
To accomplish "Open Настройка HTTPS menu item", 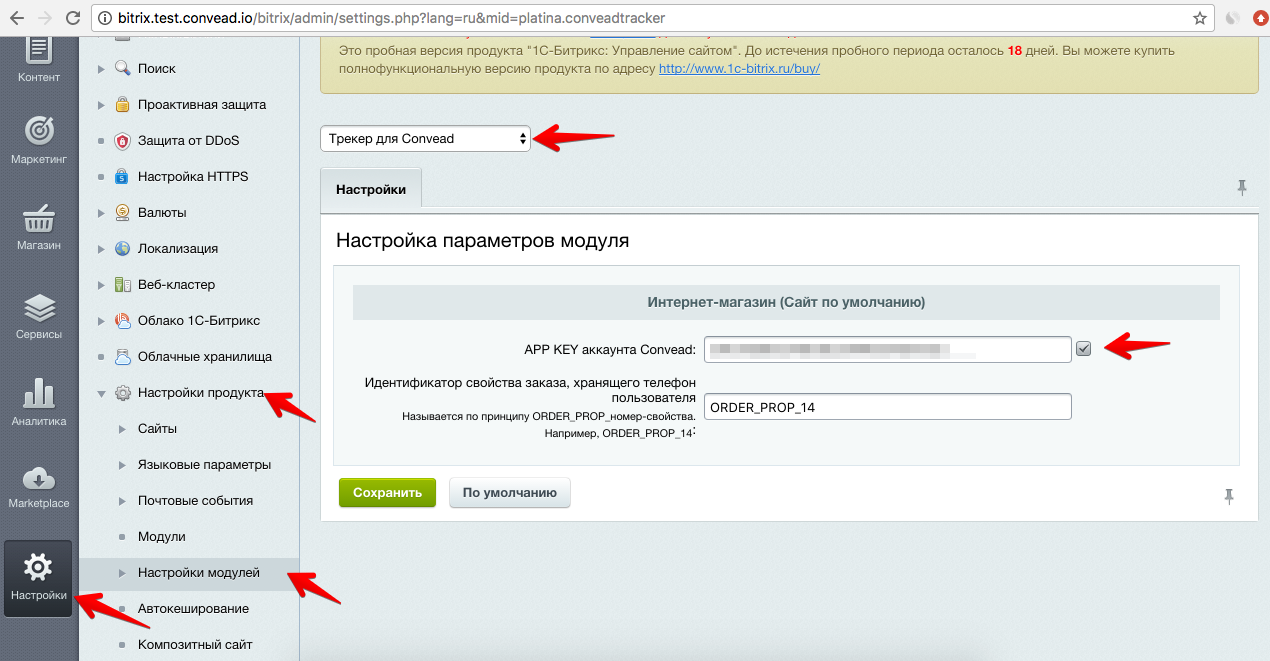I will point(193,177).
